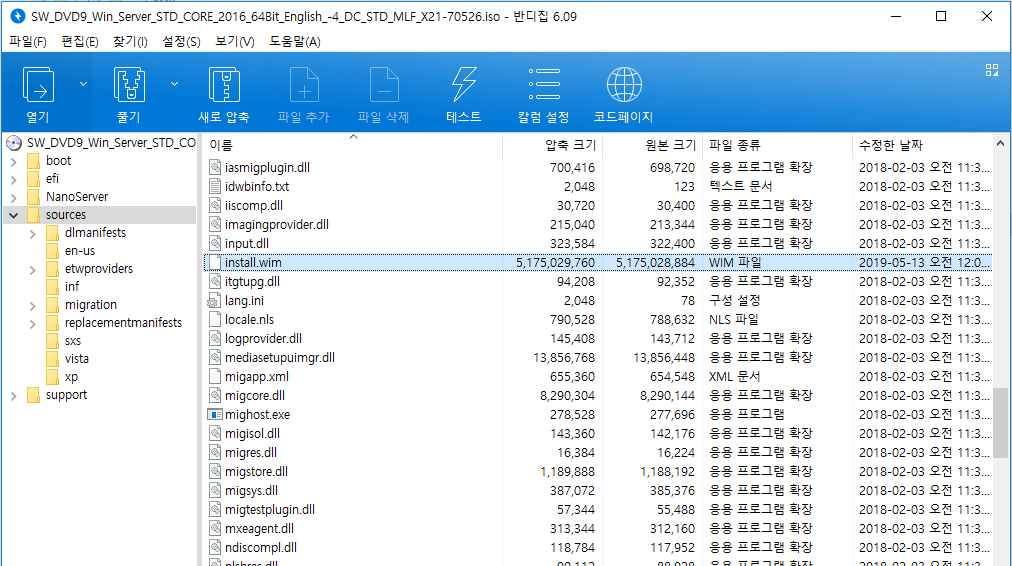Click the Add File (파일 추가) icon
Image resolution: width=1012 pixels, height=566 pixels.
[x=304, y=85]
